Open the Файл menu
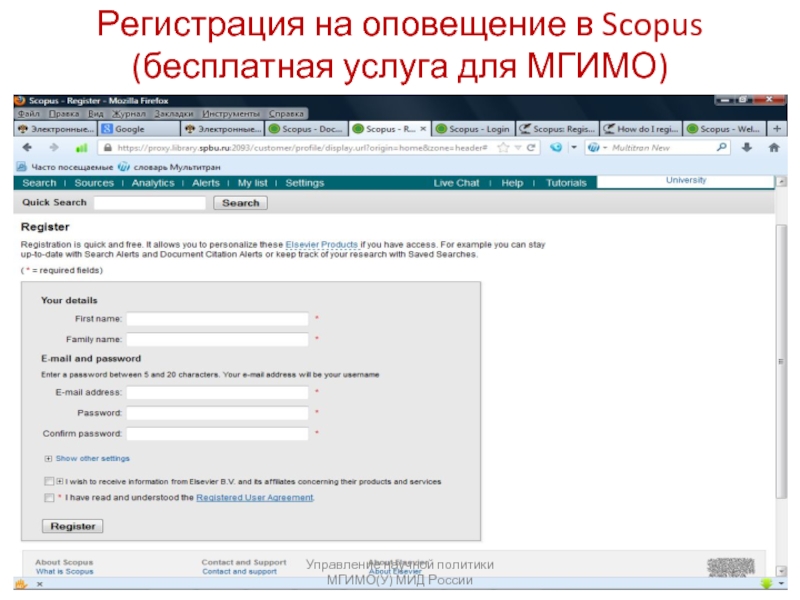 [x=29, y=114]
